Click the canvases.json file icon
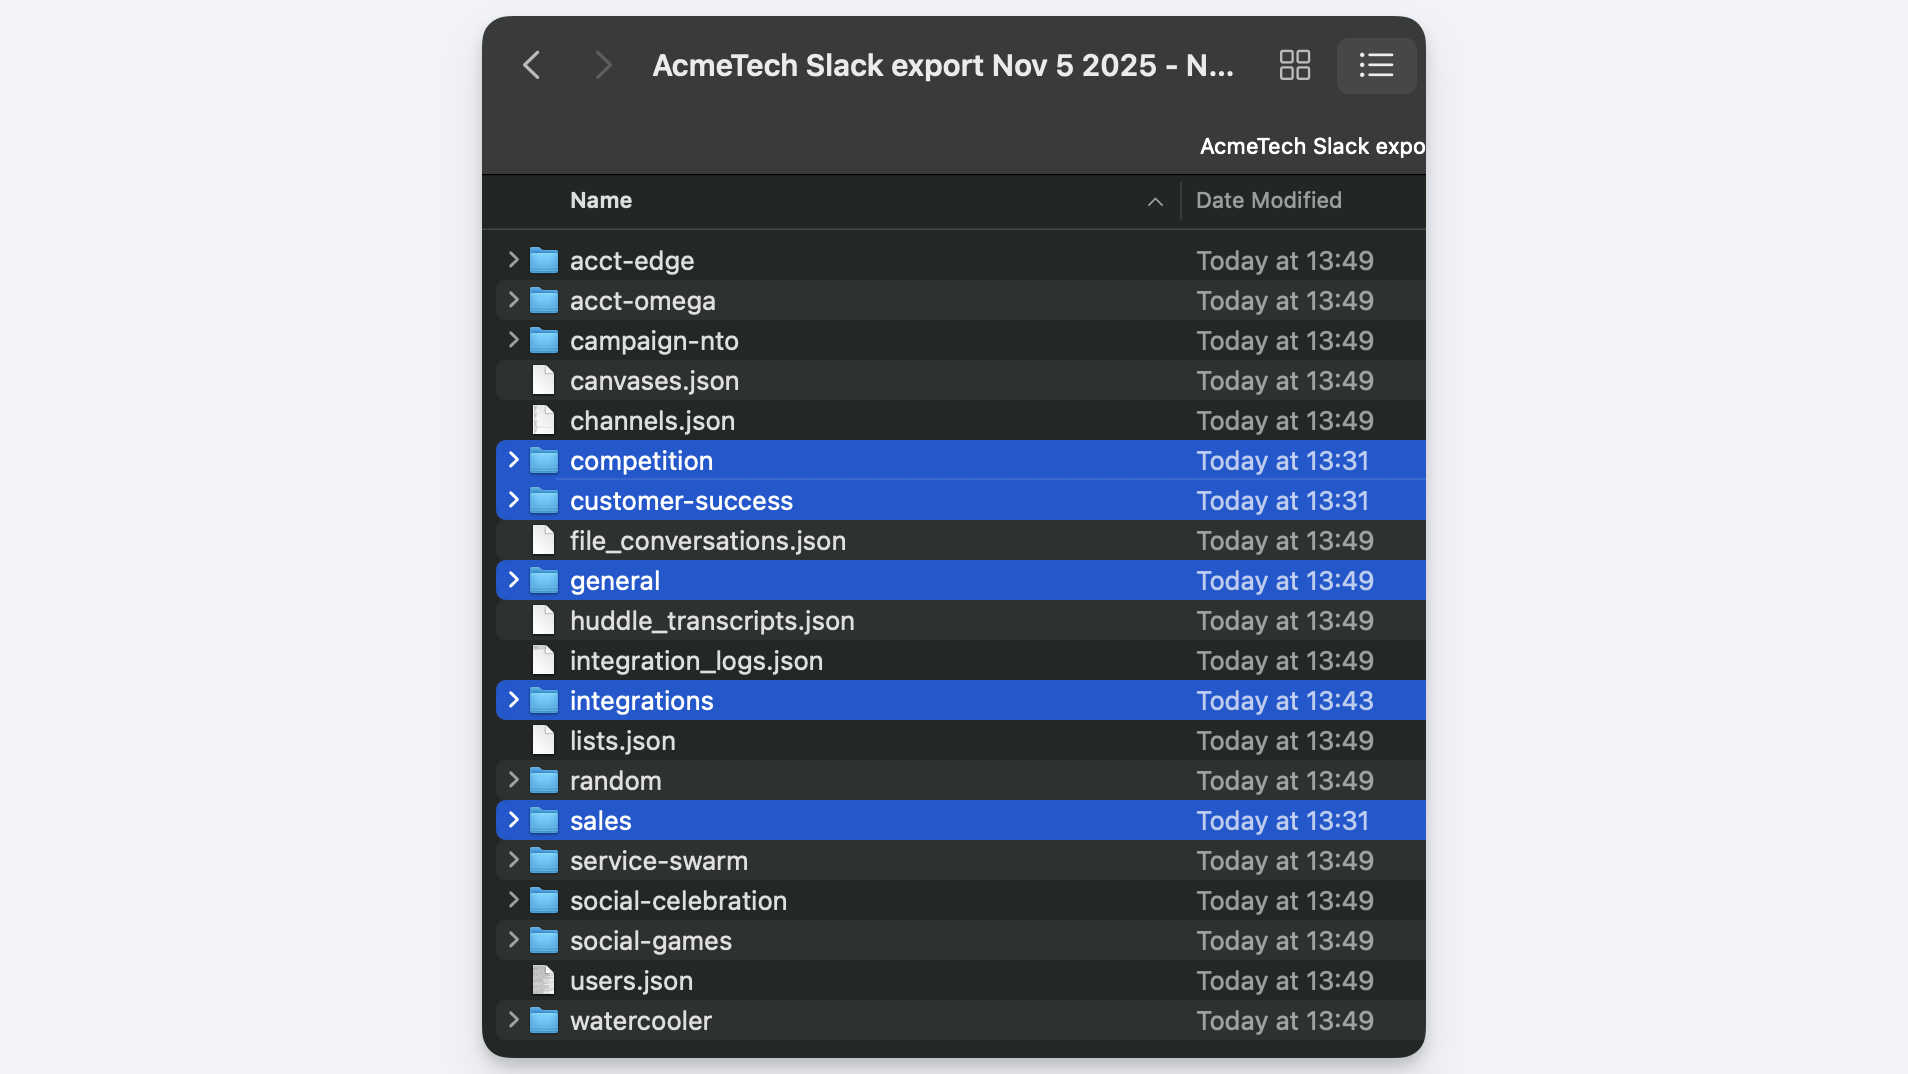The width and height of the screenshot is (1908, 1074). 543,381
